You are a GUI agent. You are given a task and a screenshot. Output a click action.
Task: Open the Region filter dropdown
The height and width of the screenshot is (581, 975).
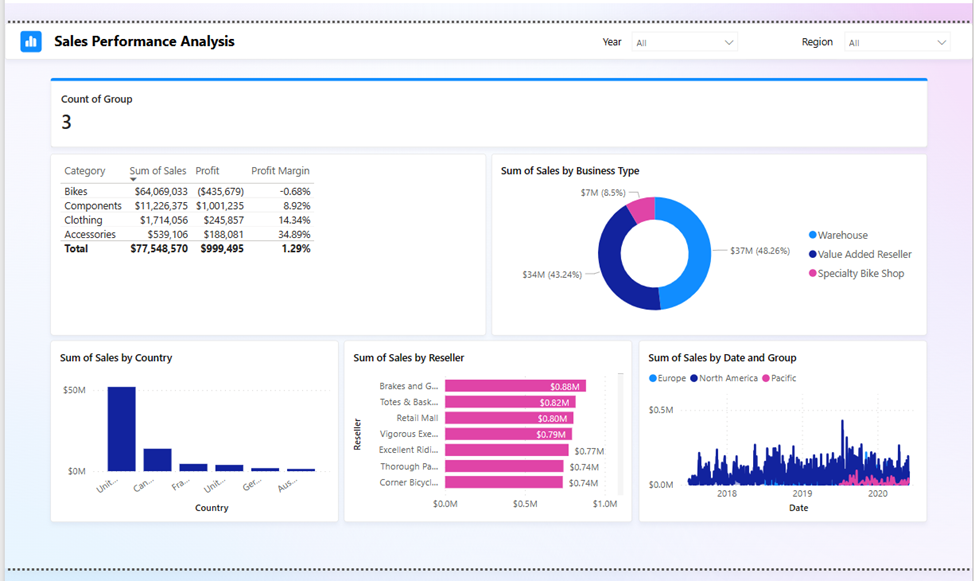click(939, 42)
